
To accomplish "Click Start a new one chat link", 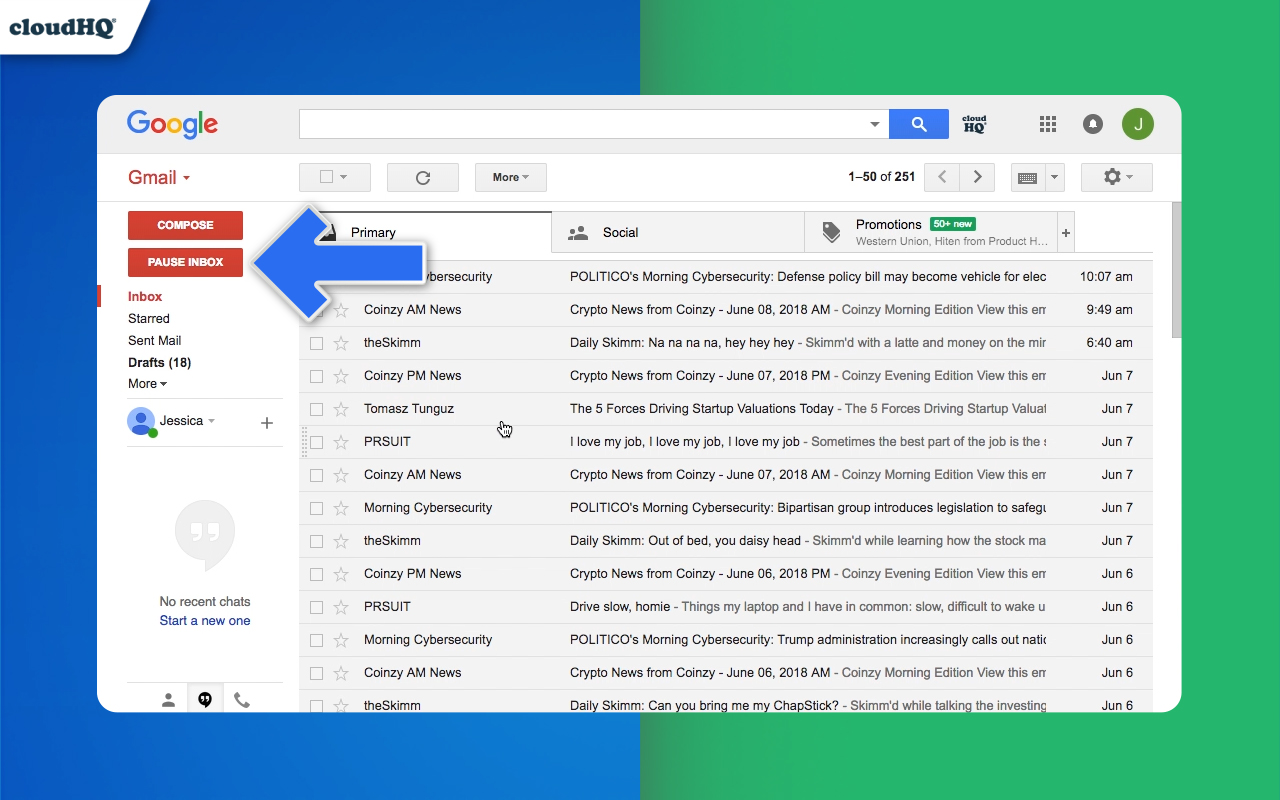I will 204,620.
